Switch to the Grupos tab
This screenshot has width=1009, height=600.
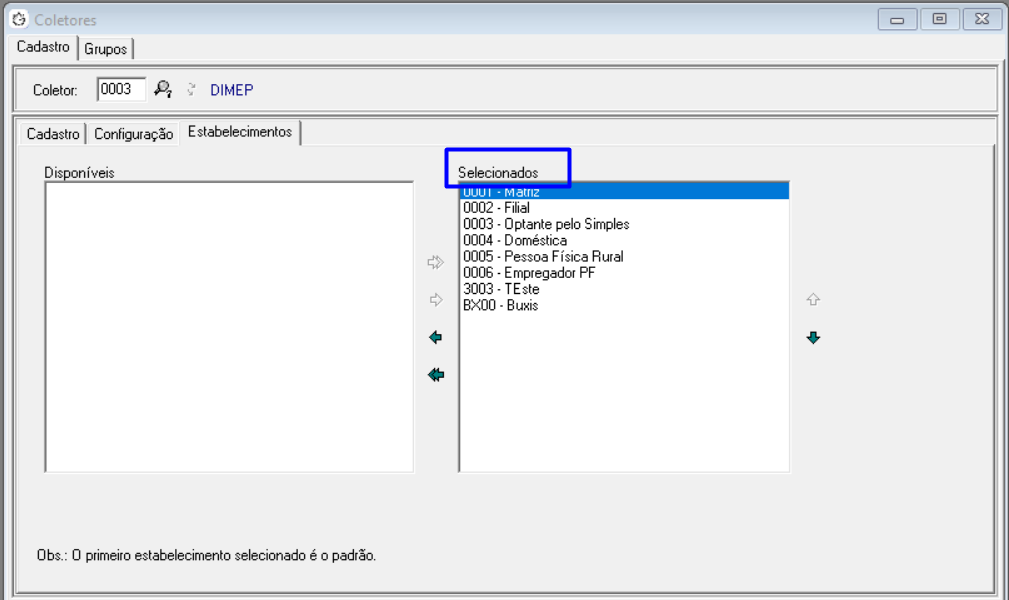pyautogui.click(x=105, y=48)
